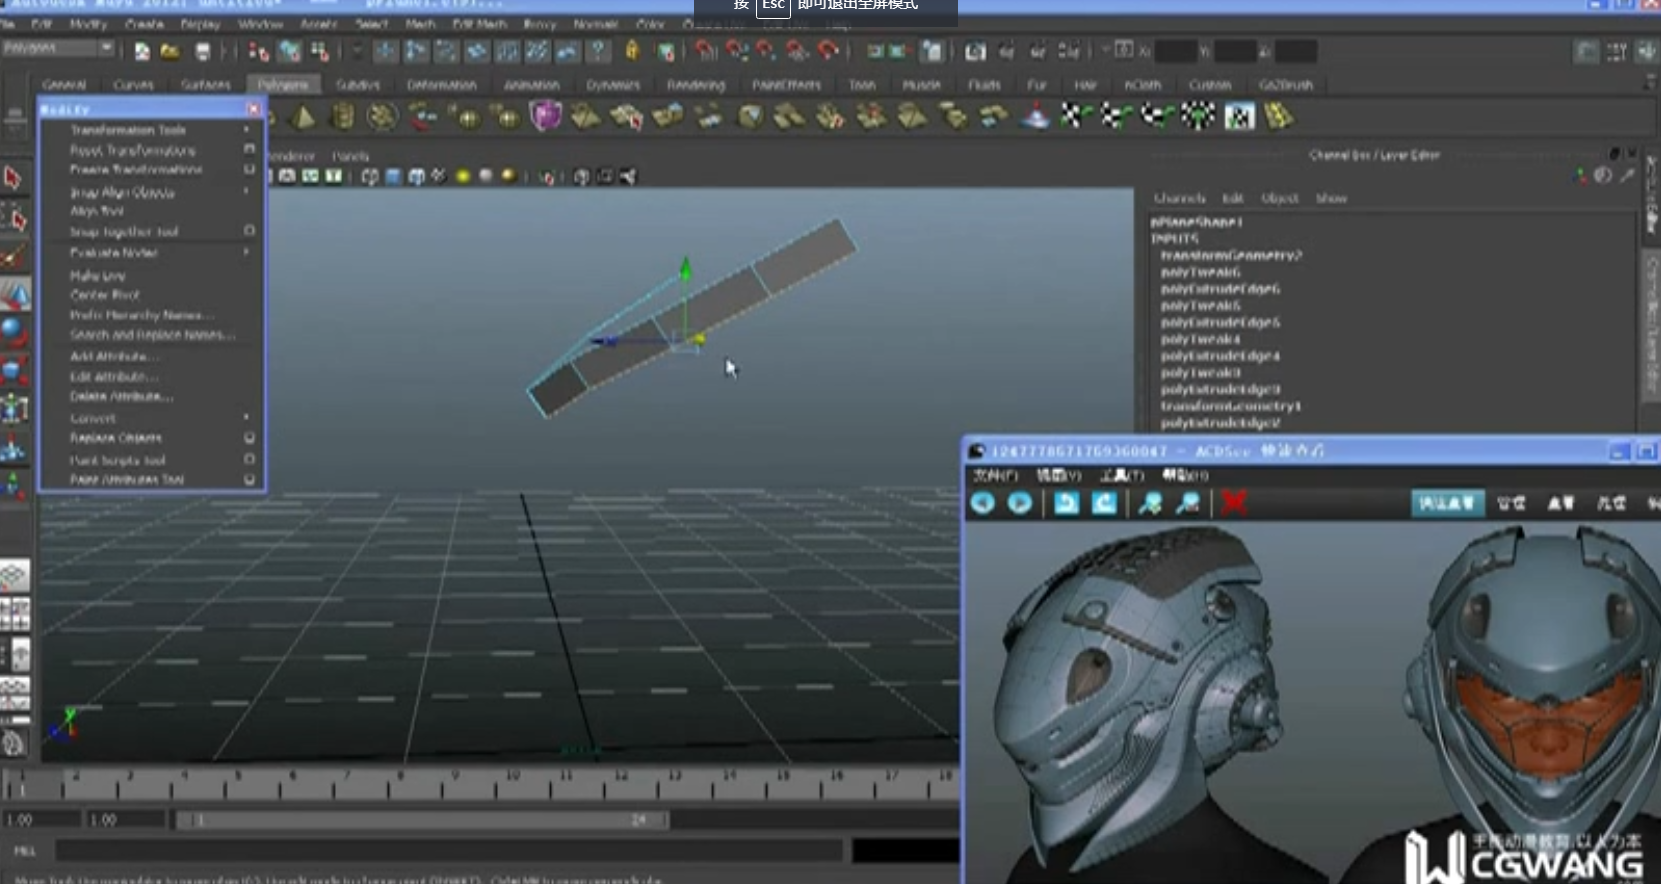Click the yellow lock icon in status line
Screen dimensions: 1661x884
click(x=632, y=50)
